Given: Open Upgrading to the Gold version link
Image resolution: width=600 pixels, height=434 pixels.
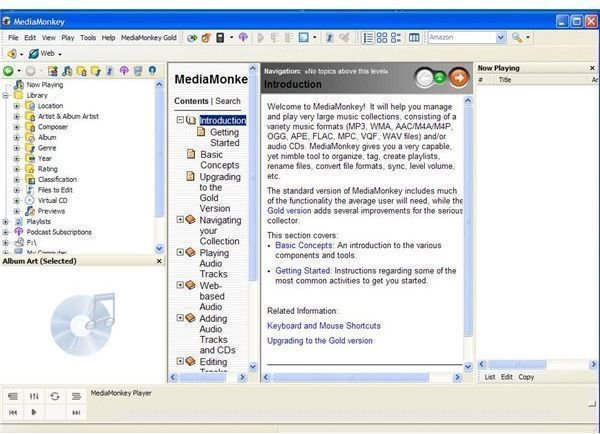Looking at the screenshot, I should 320,341.
